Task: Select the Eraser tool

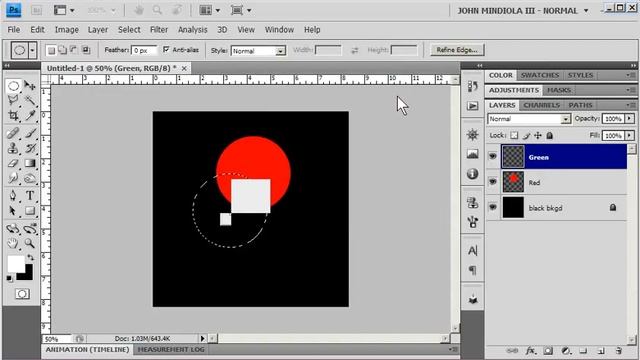Action: 13,163
